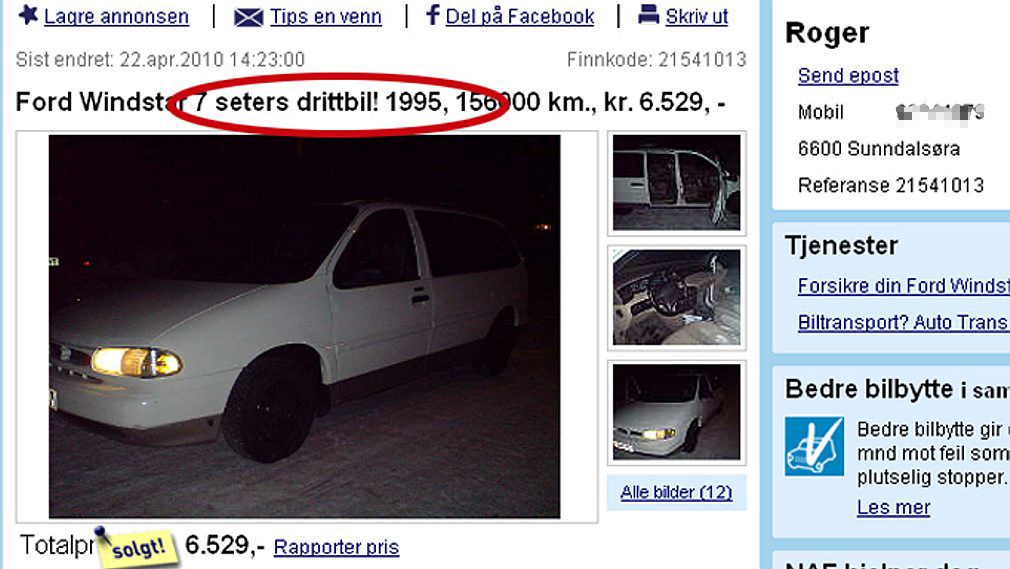This screenshot has width=1010, height=569.
Task: Click the star icon beside Lagre annonsen
Action: click(28, 14)
